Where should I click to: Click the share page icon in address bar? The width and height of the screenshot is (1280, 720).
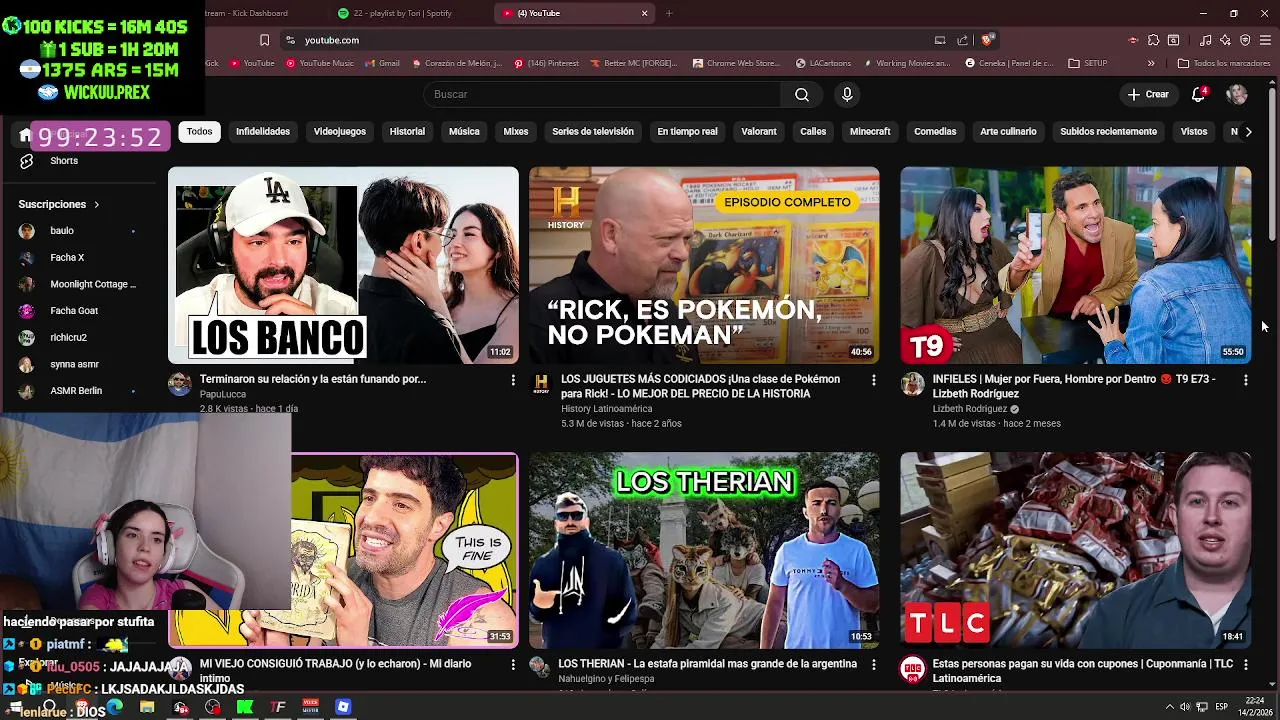[962, 40]
